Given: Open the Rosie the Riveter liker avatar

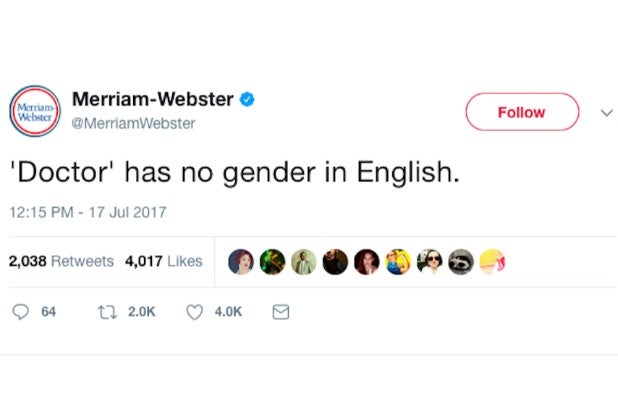Looking at the screenshot, I should click(397, 262).
